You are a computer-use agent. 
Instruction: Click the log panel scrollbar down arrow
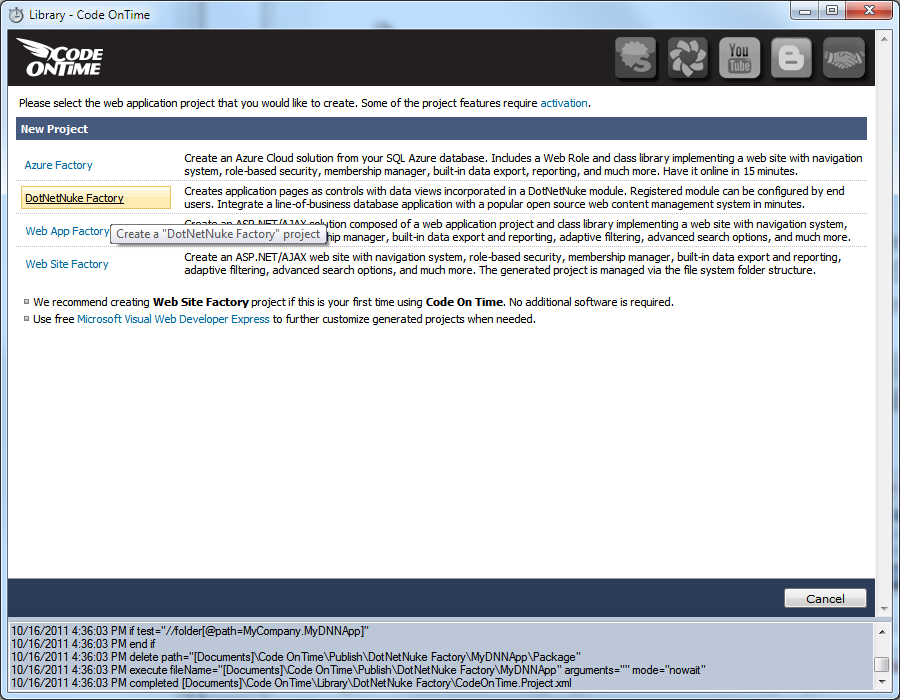pyautogui.click(x=881, y=682)
